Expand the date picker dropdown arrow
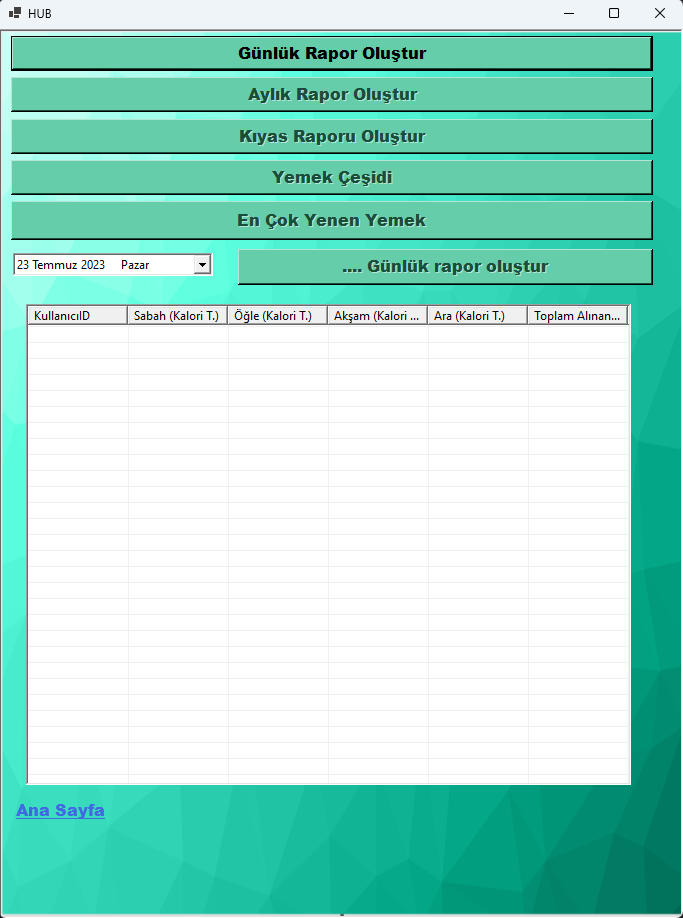 point(202,265)
